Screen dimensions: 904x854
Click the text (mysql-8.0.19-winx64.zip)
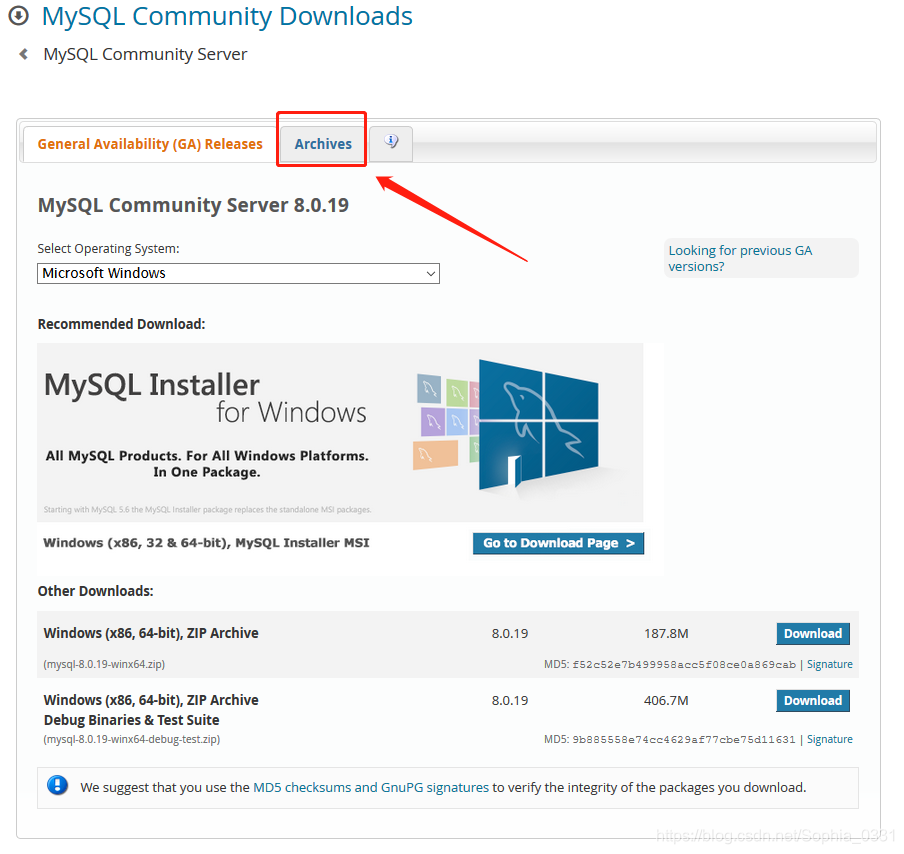tap(104, 664)
